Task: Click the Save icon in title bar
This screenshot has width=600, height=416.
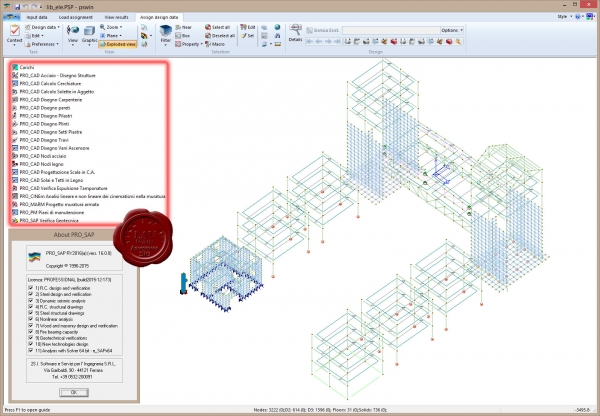Action: point(17,7)
